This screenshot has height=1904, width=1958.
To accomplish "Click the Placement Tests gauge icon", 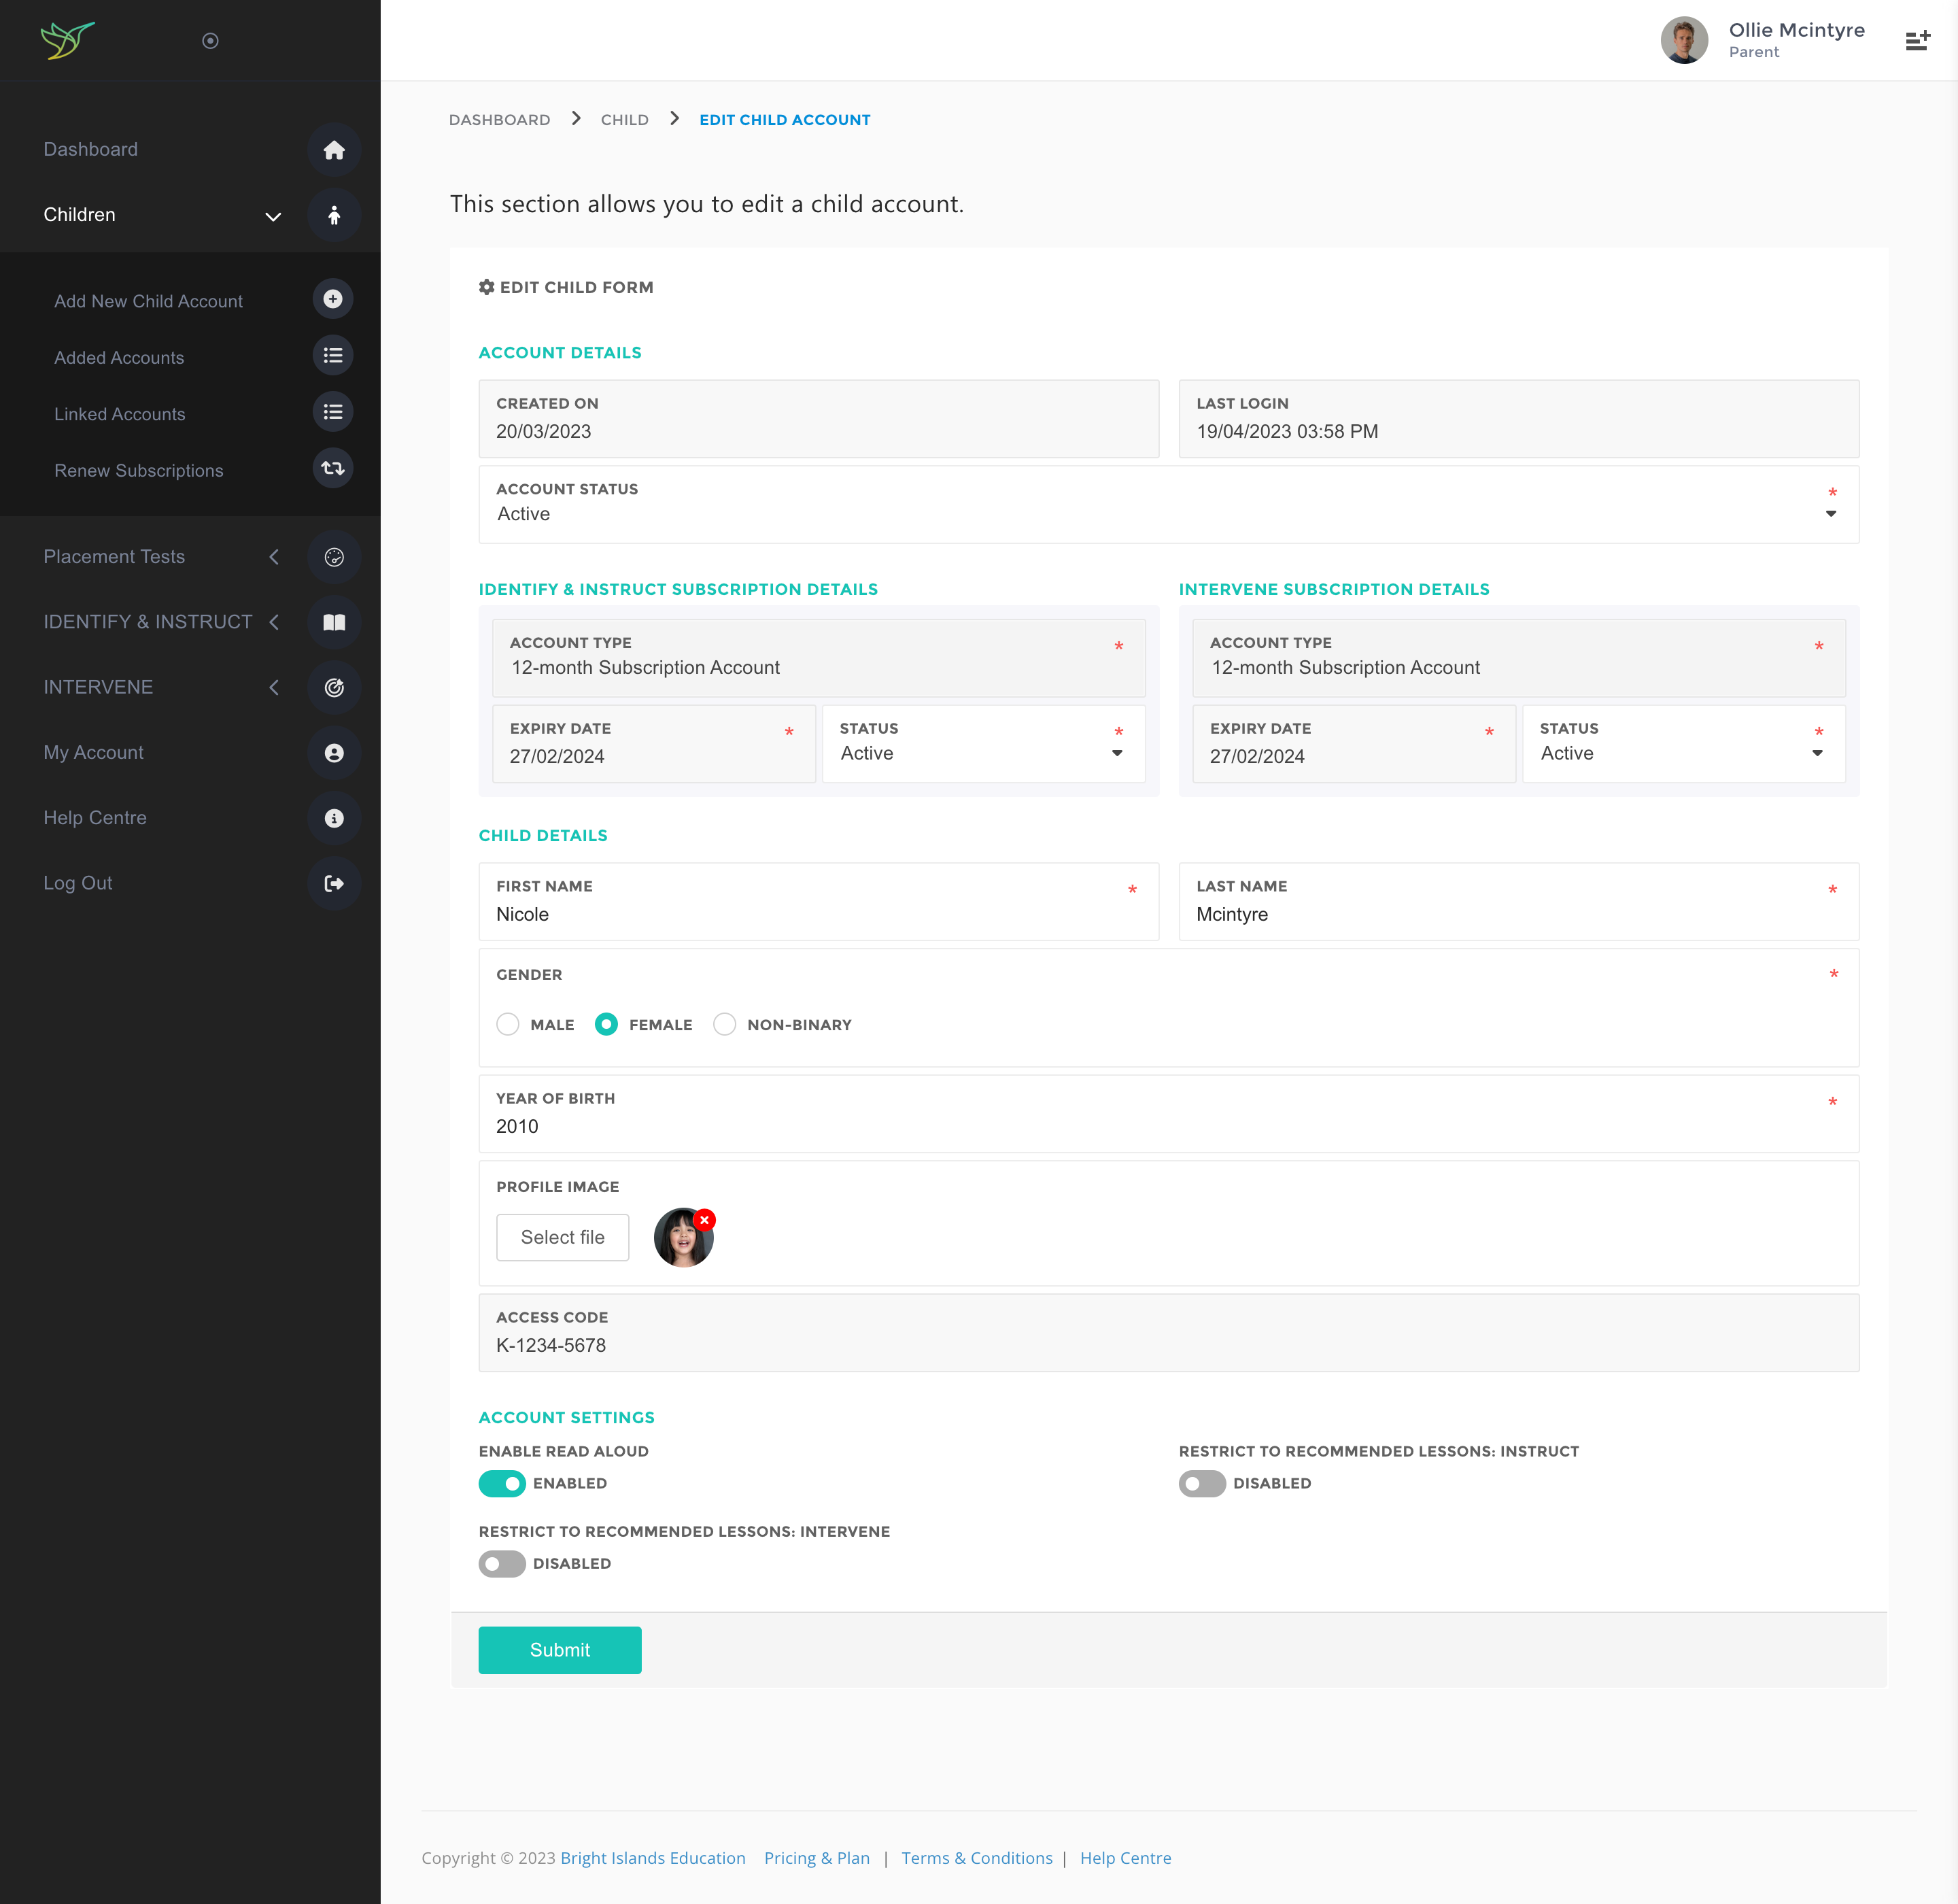I will coord(334,557).
